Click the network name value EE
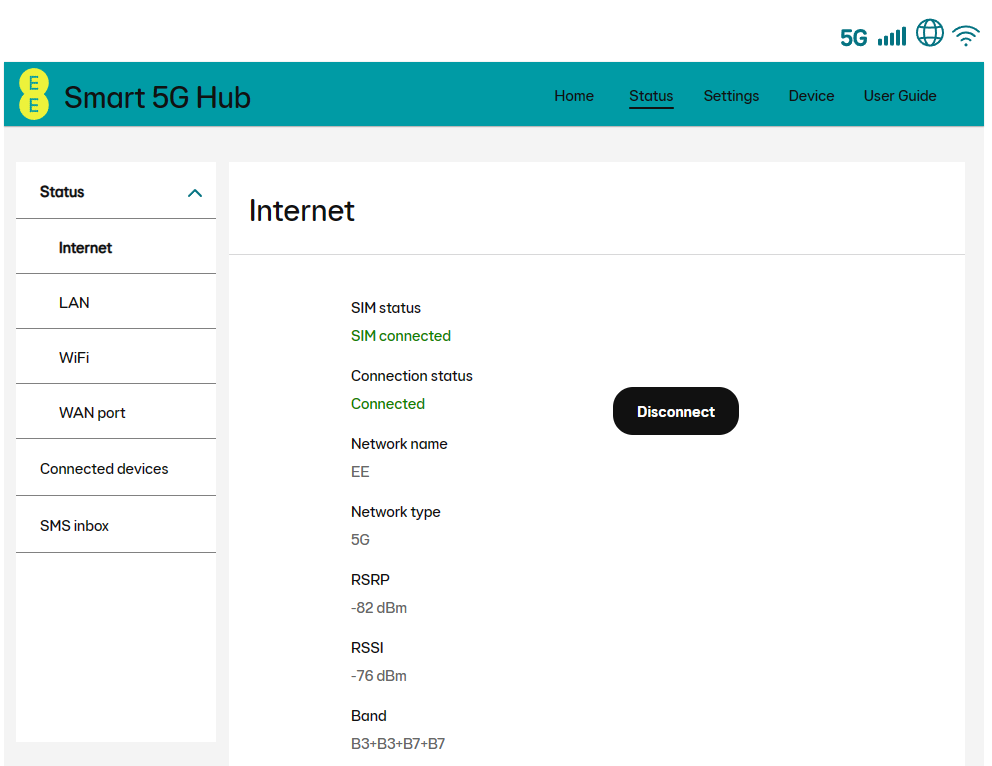Image resolution: width=992 pixels, height=766 pixels. click(360, 472)
